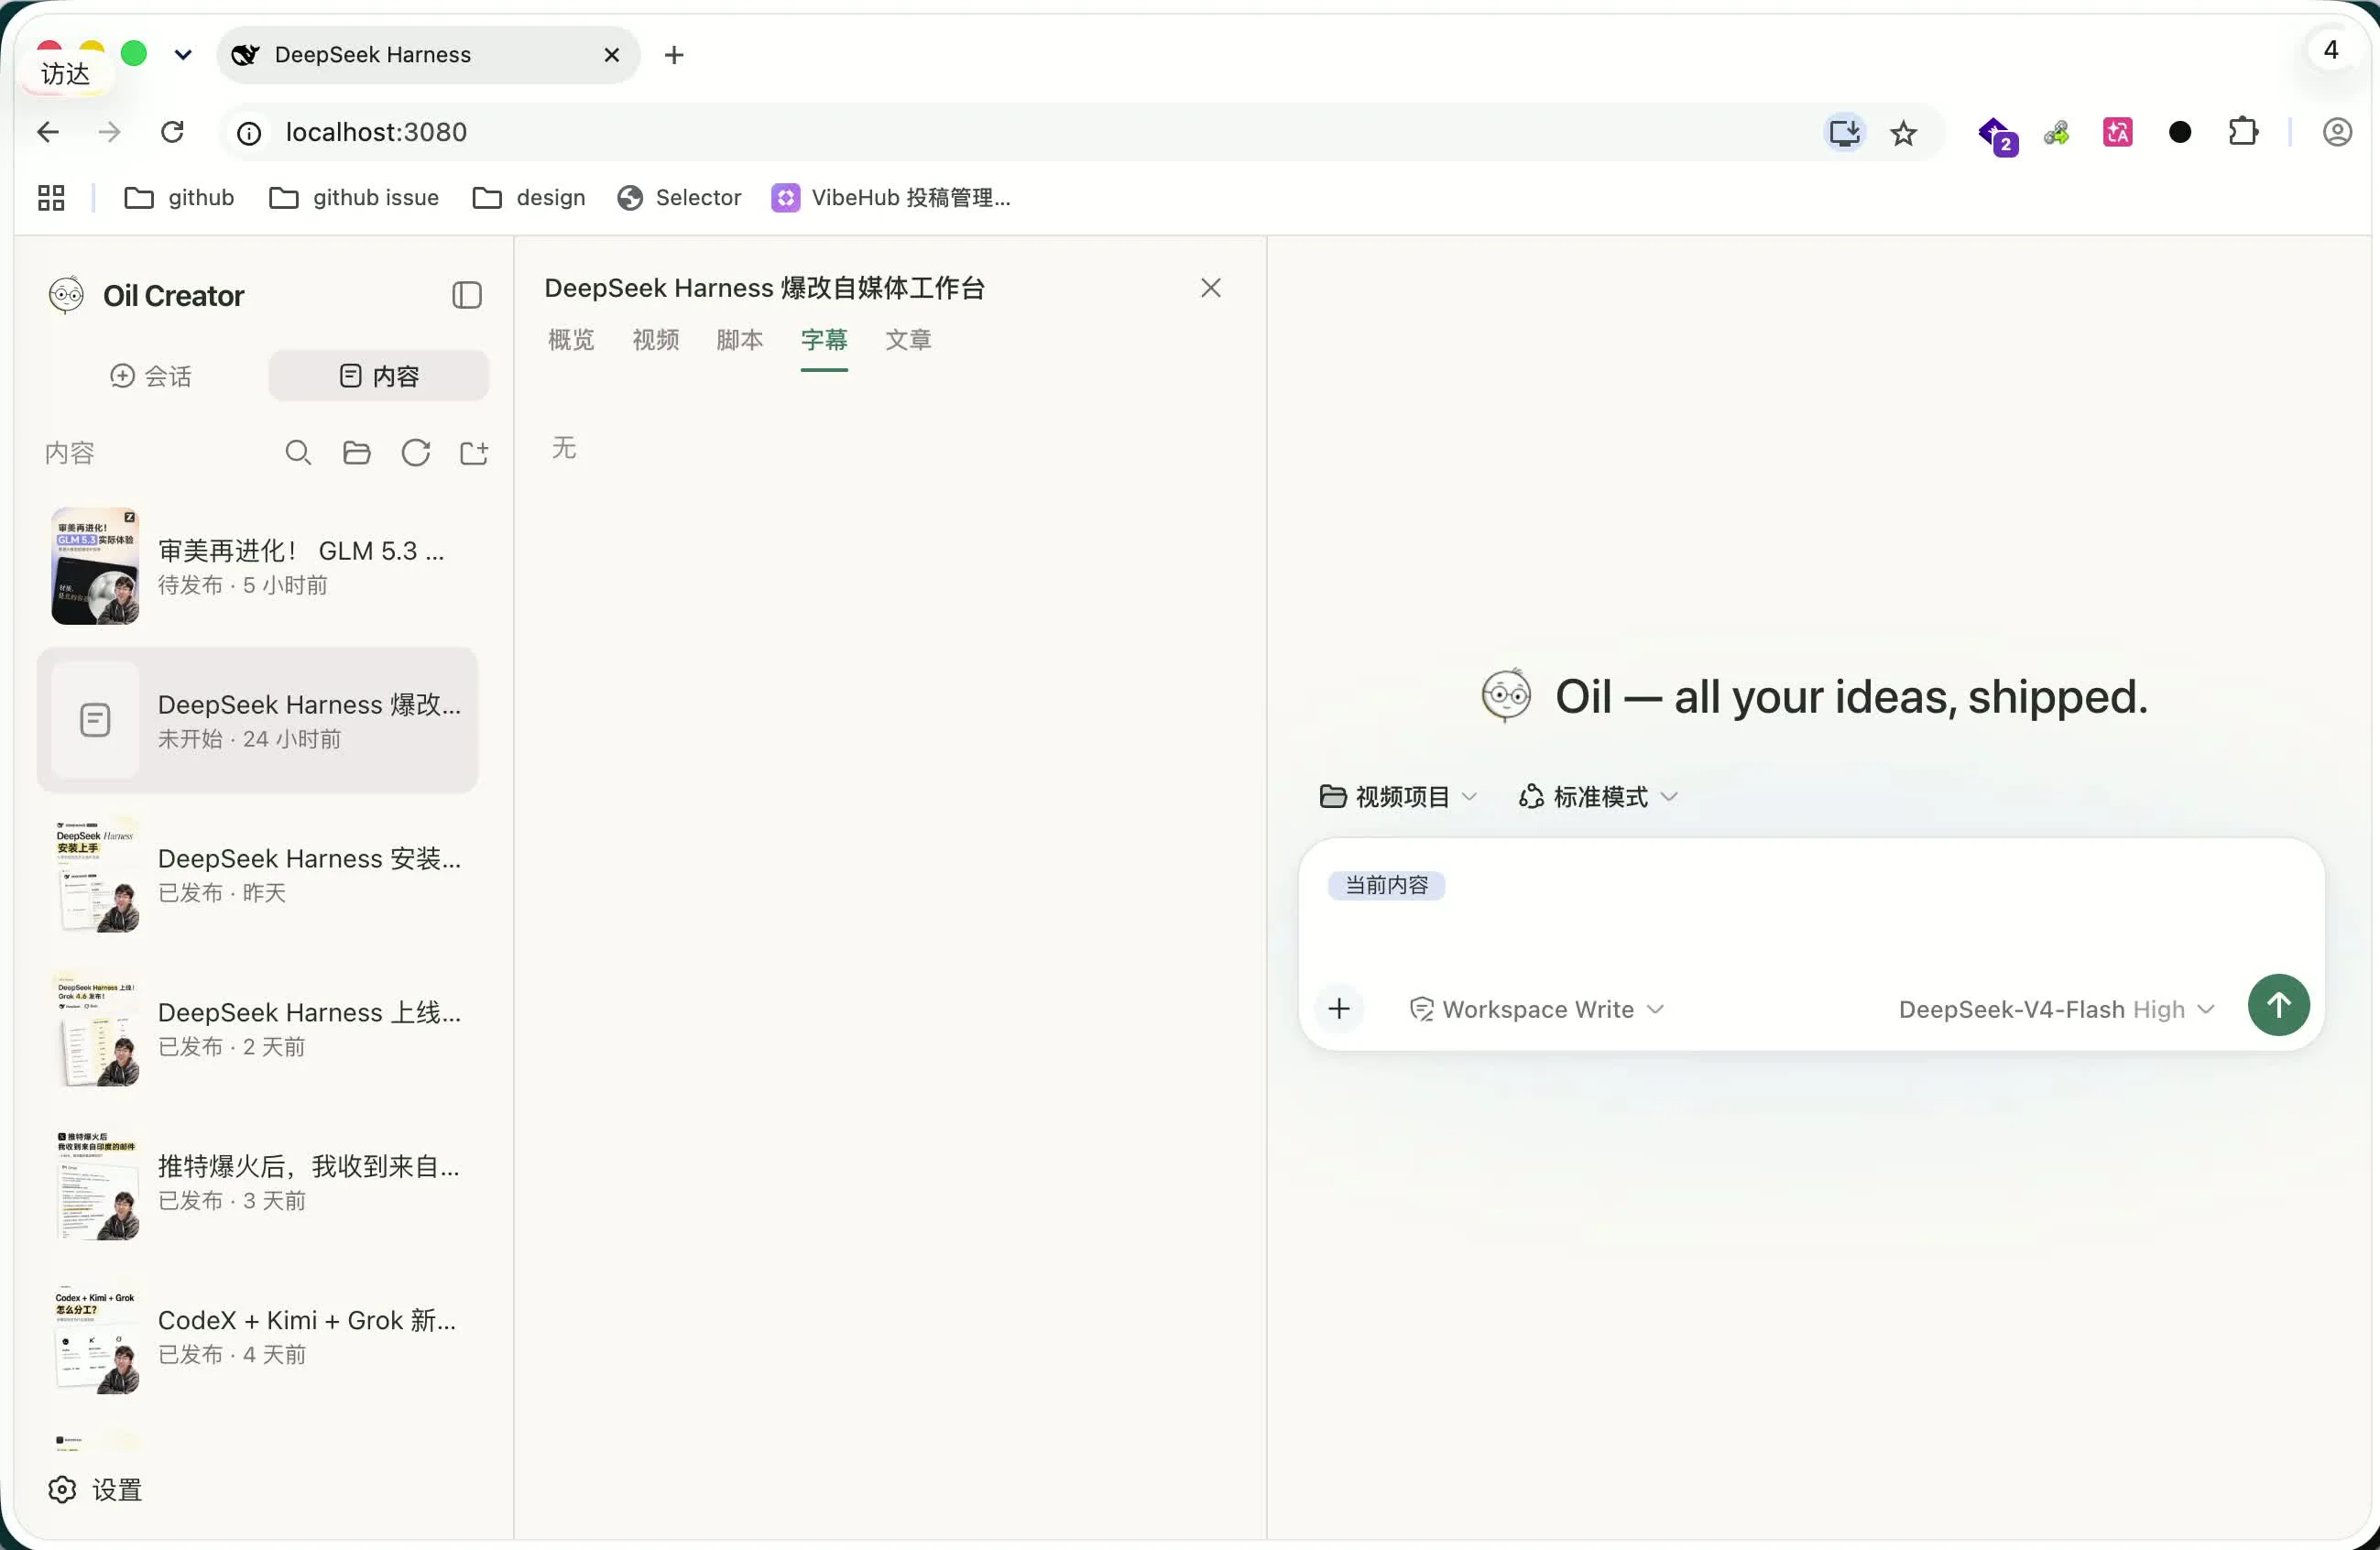The width and height of the screenshot is (2380, 1550).
Task: Switch to 会话 mode
Action: pos(151,376)
